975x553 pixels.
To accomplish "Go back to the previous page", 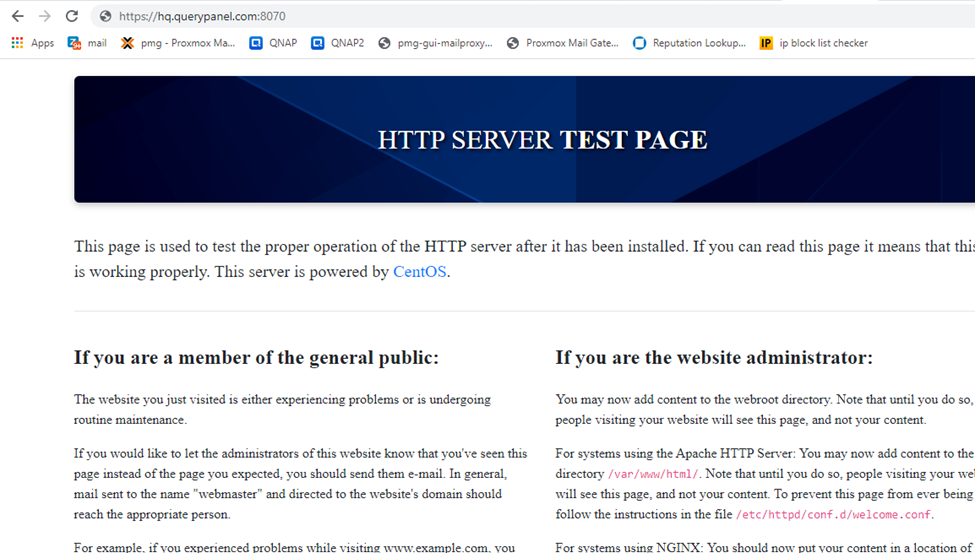I will (17, 16).
